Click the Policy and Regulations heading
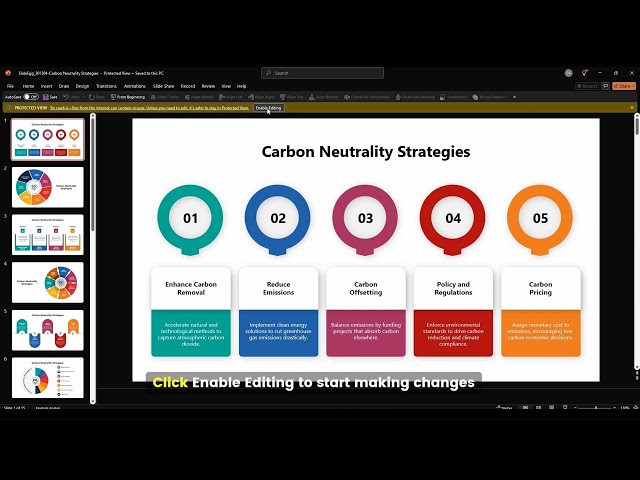640x480 pixels. [x=453, y=288]
